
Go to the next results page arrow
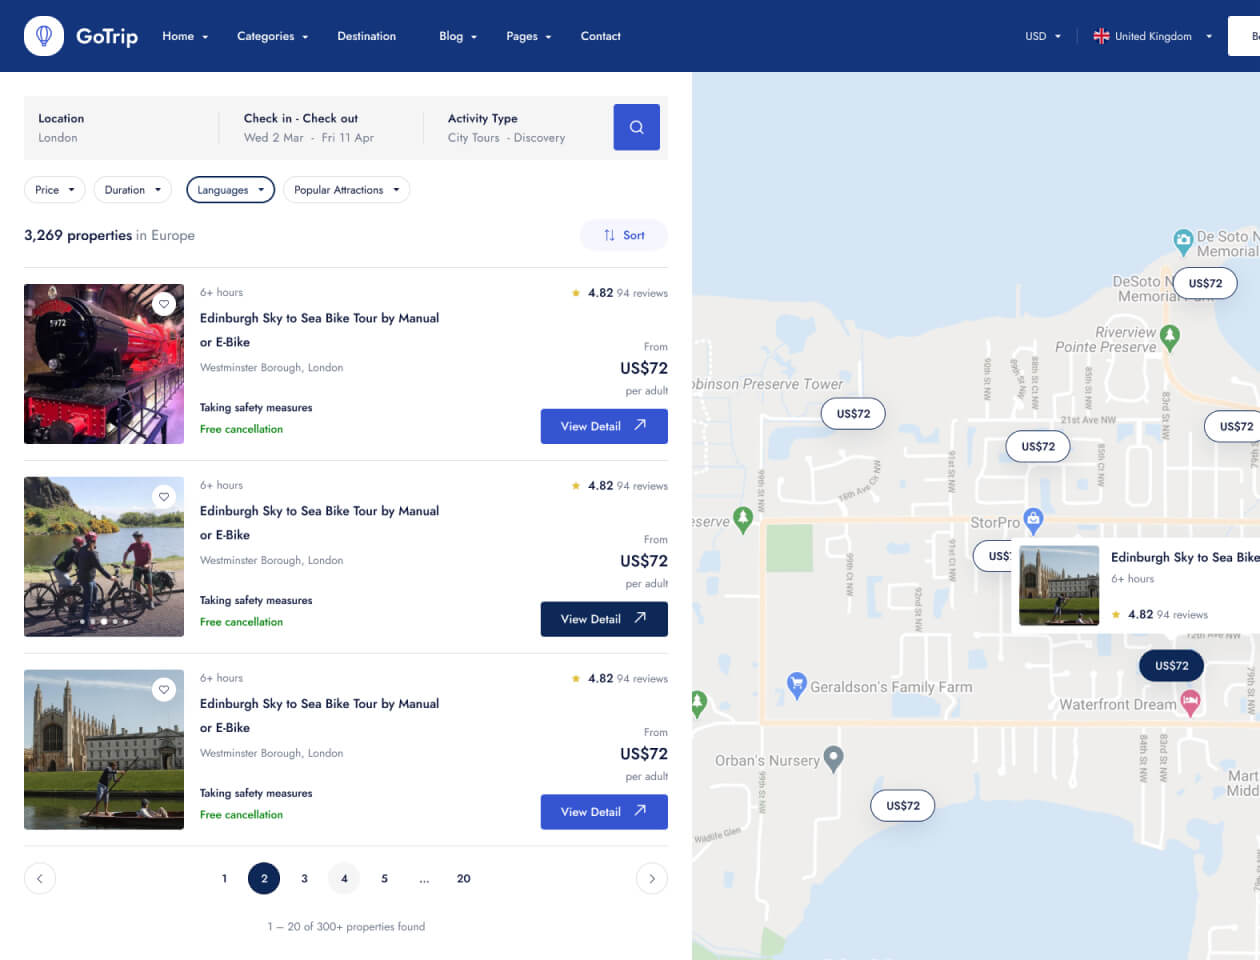652,878
